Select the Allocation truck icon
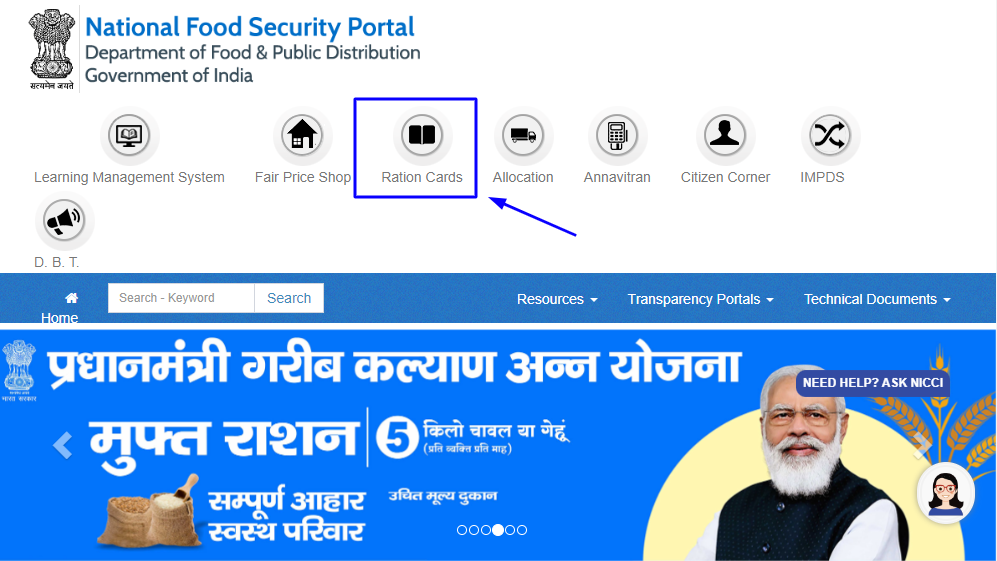This screenshot has width=997, height=561. (x=523, y=135)
